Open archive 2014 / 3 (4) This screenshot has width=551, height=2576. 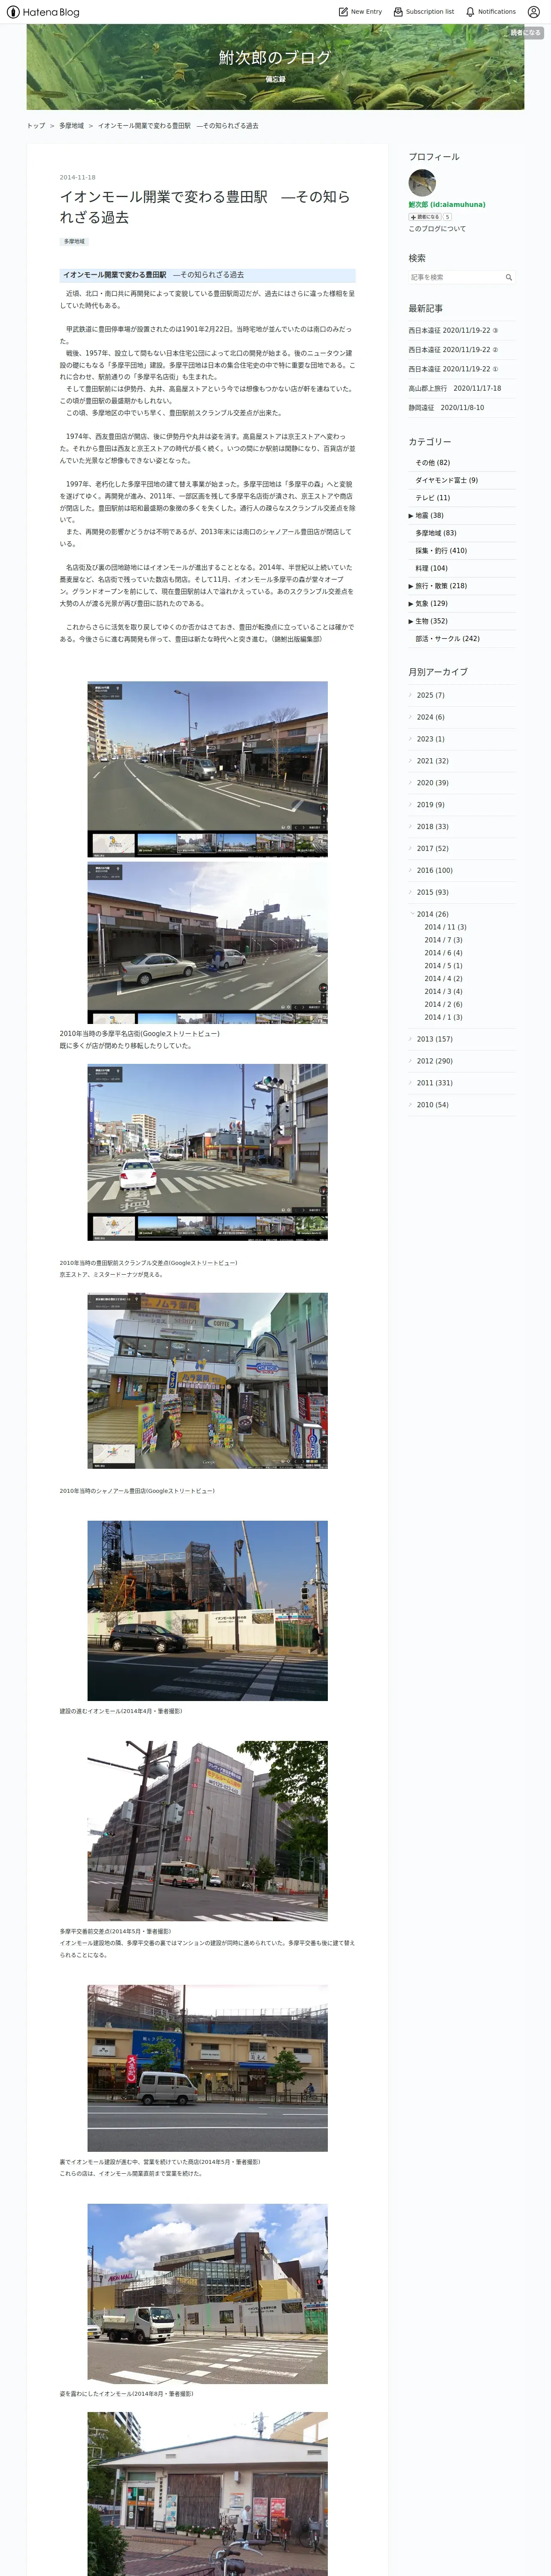[x=443, y=992]
